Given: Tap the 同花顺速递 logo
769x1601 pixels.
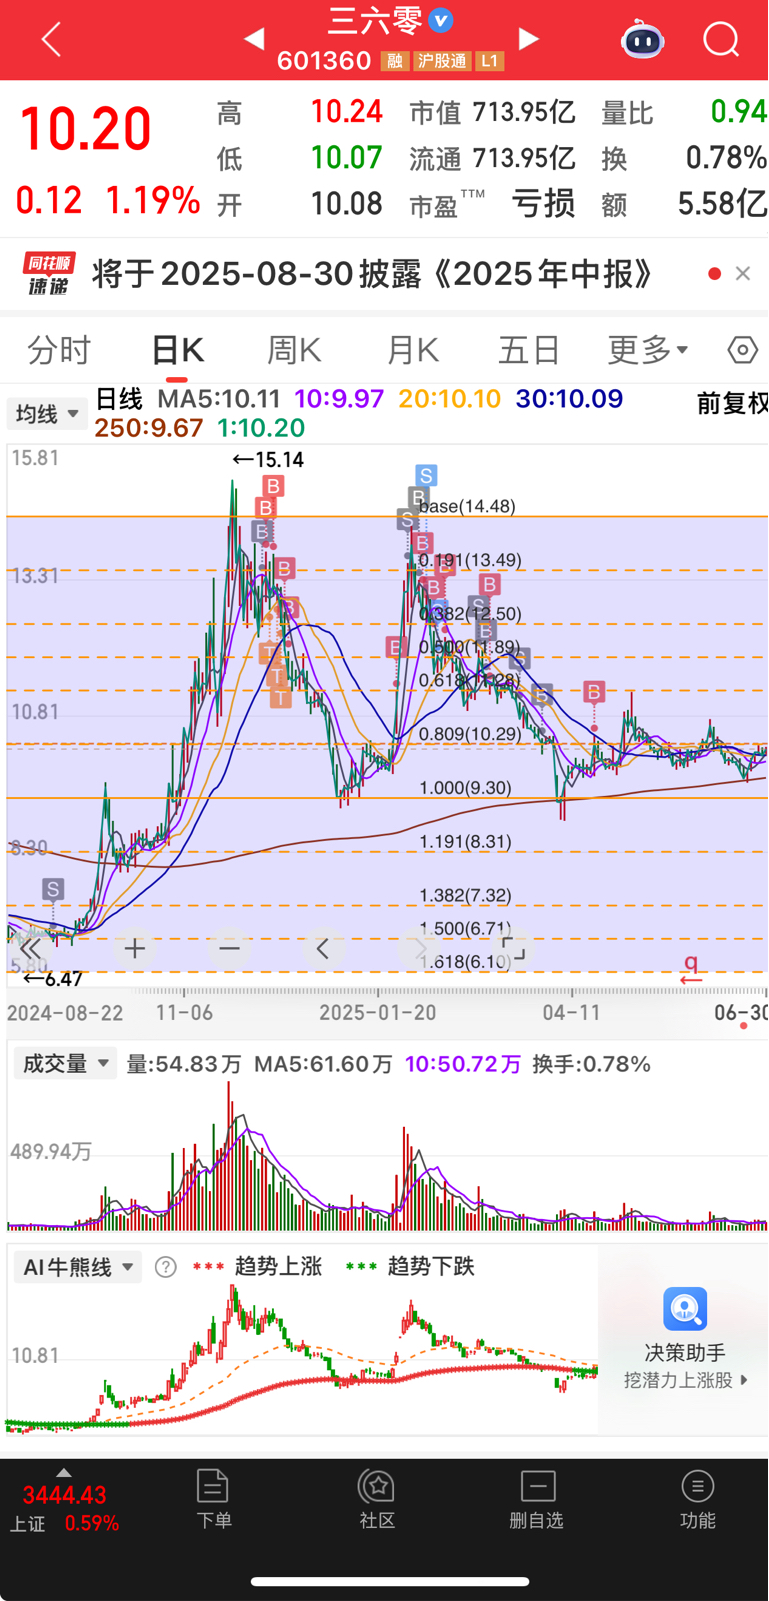Looking at the screenshot, I should pos(49,273).
